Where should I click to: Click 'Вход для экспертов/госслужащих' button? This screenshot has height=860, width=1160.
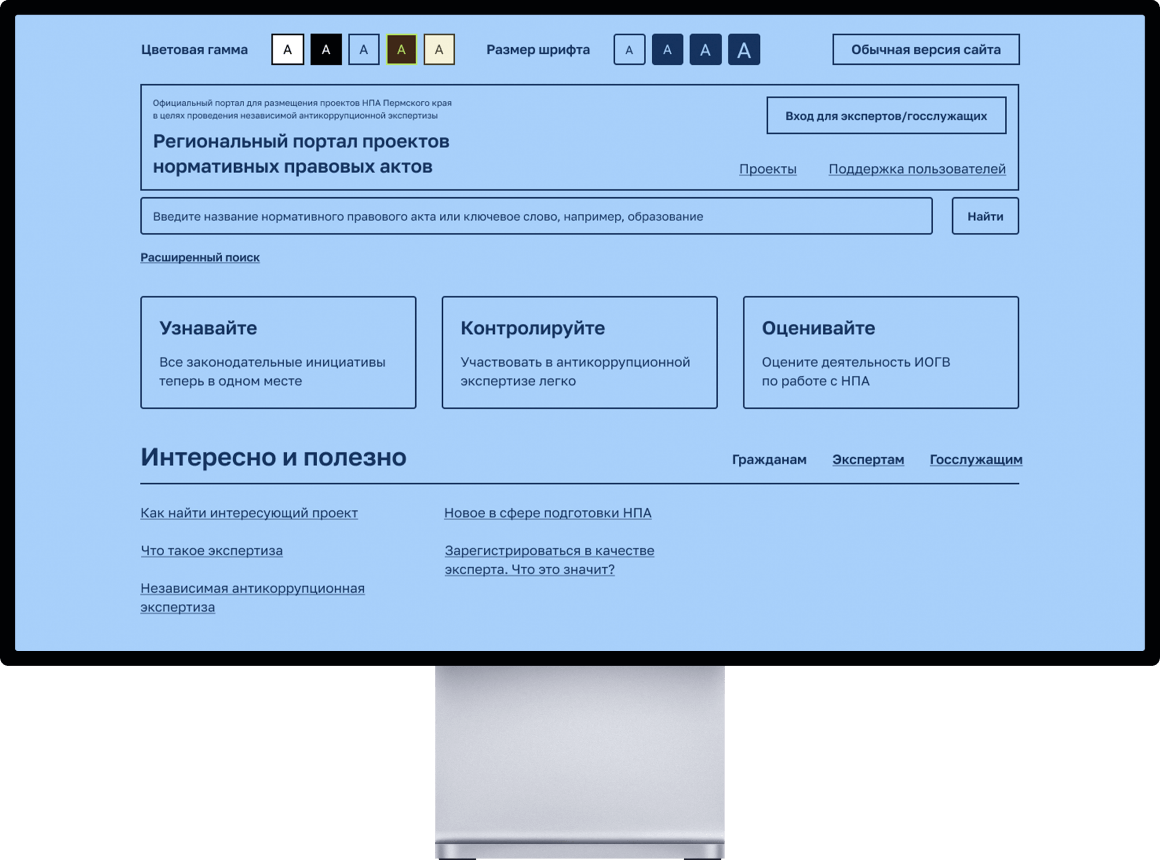886,116
